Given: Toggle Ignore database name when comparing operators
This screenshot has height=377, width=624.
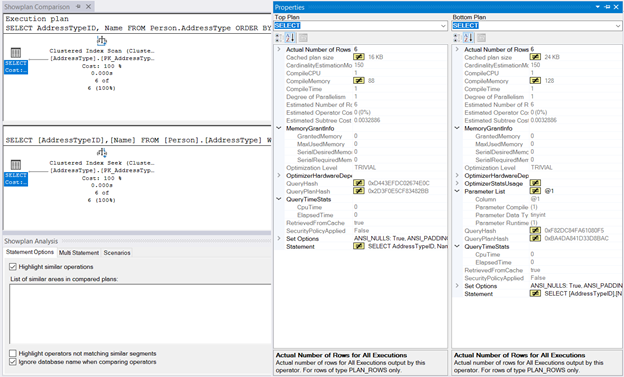Looking at the screenshot, I should click(x=13, y=362).
